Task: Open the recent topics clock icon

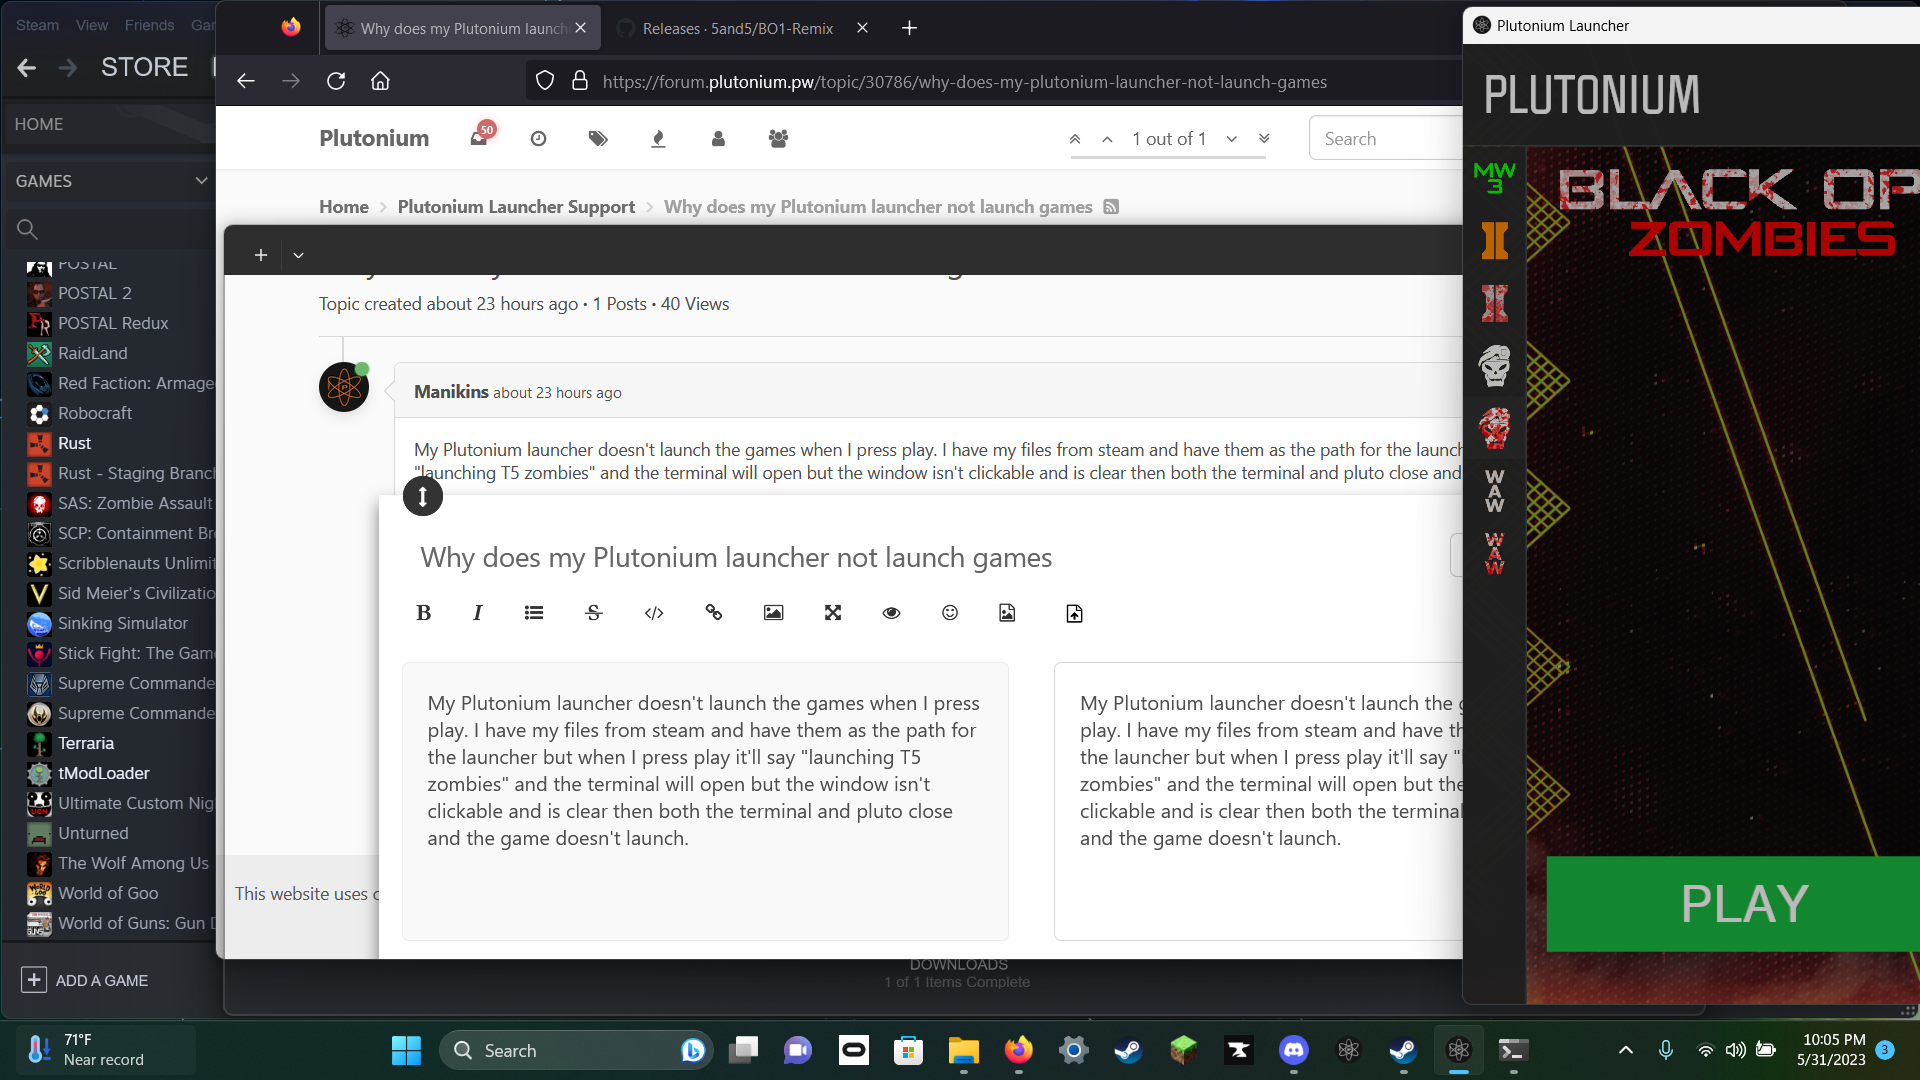Action: (x=538, y=139)
